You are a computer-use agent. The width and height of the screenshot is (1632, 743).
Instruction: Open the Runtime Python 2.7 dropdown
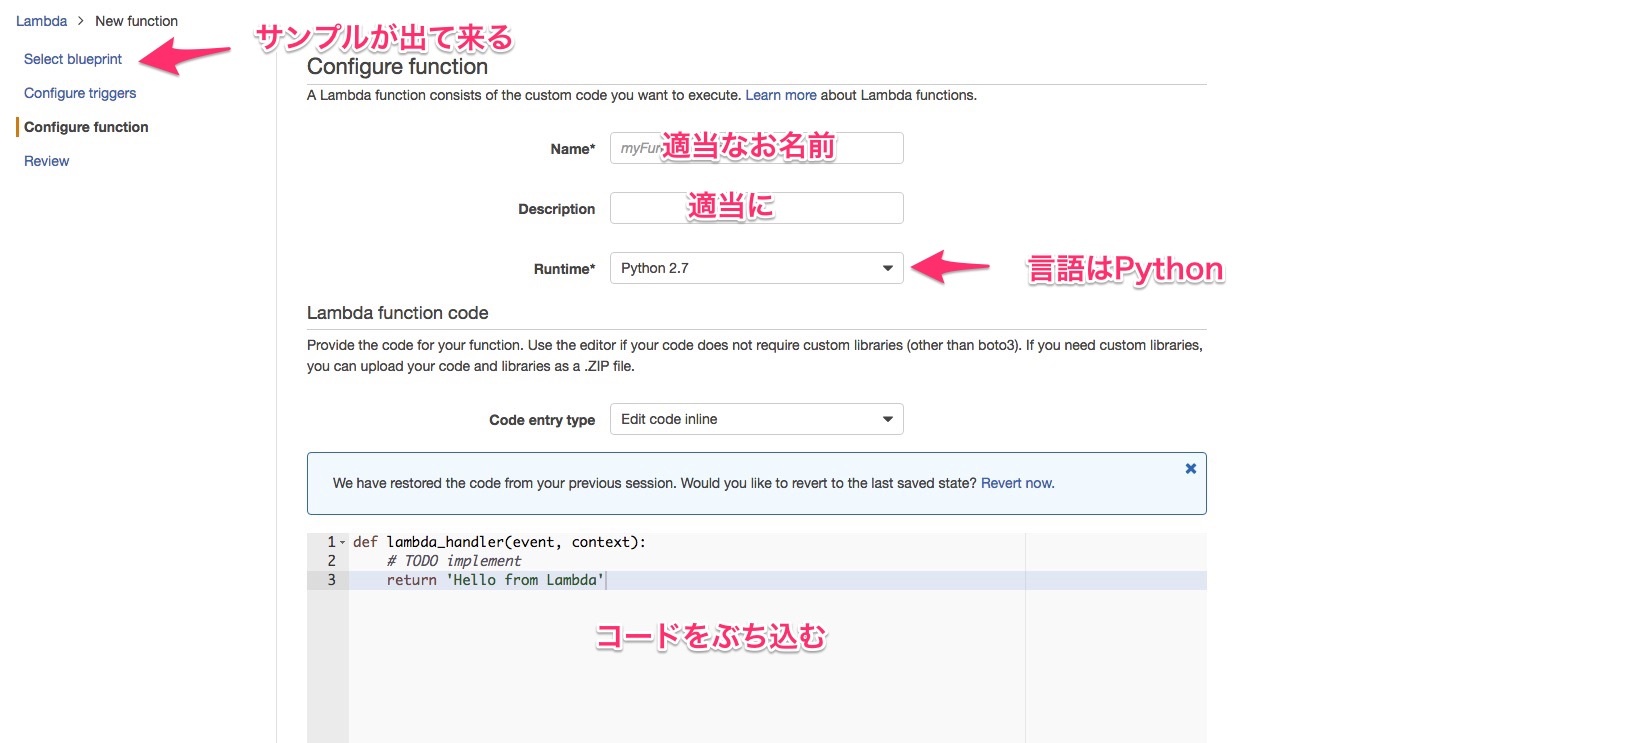click(x=756, y=268)
